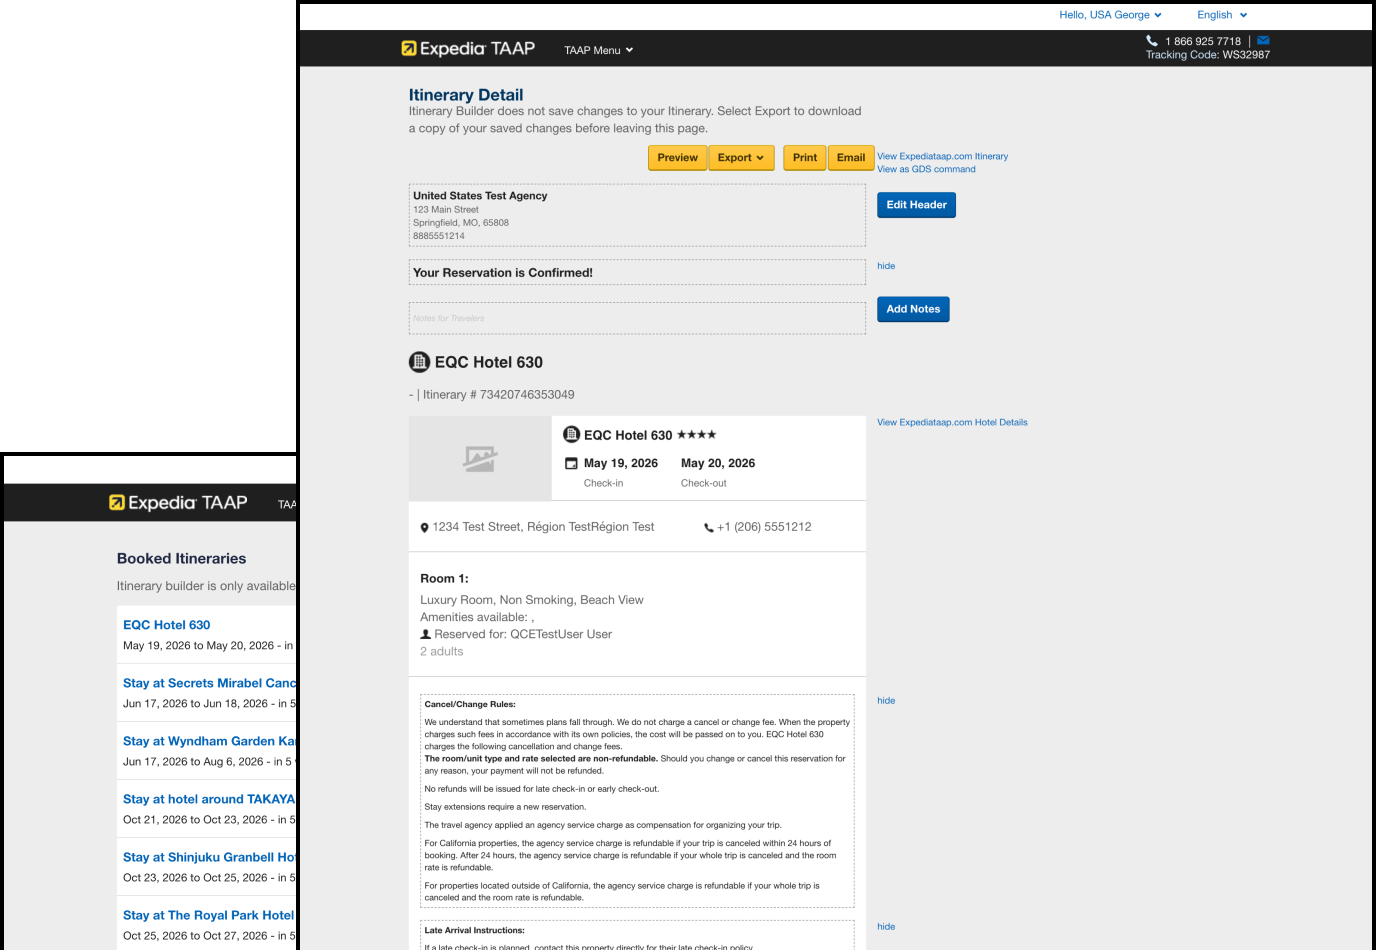Click the Luxury Room, Non Smoking, Beach View text
The width and height of the screenshot is (1376, 950).
point(532,600)
